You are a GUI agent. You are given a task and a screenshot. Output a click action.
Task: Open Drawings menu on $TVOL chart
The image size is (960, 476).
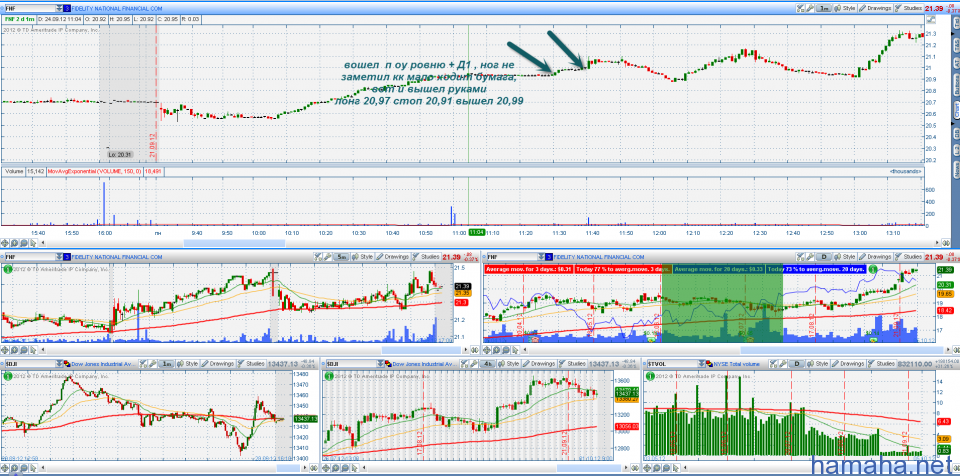point(847,364)
